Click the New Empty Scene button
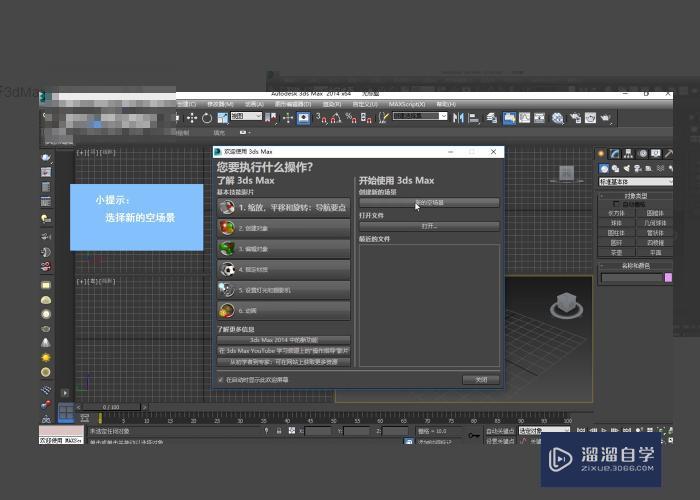 click(429, 203)
